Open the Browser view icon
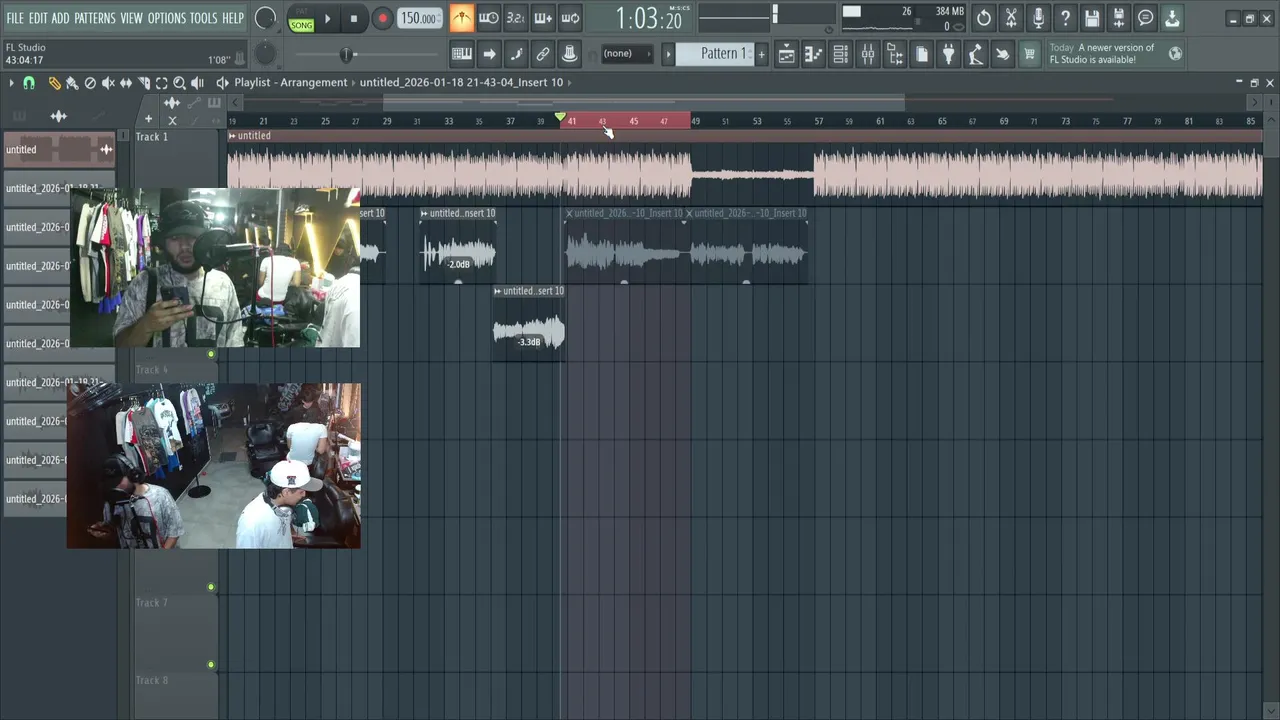 (x=895, y=54)
